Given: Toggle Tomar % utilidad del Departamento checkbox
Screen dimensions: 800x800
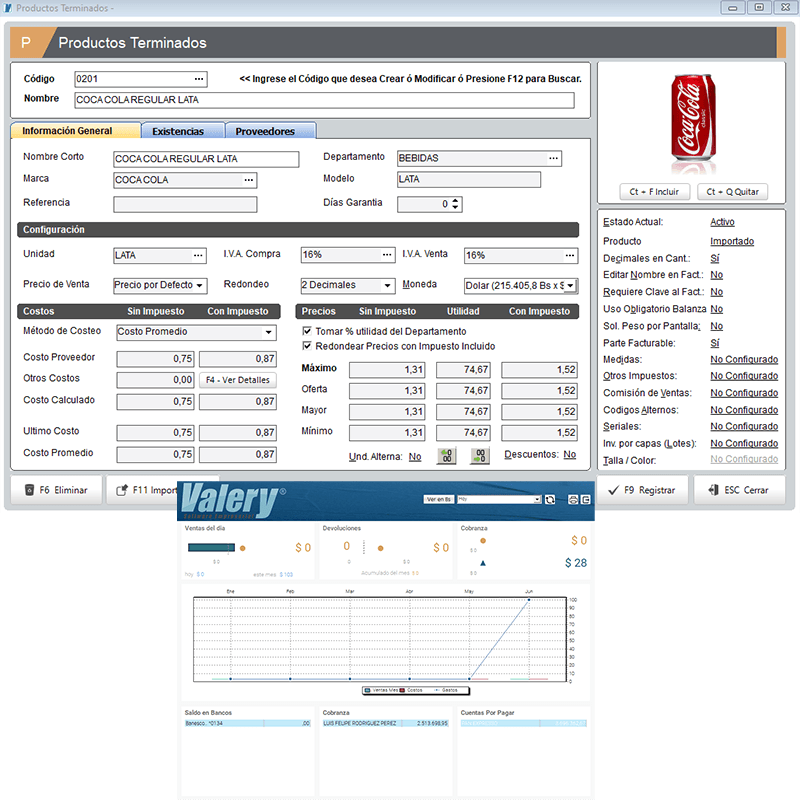Looking at the screenshot, I should click(307, 331).
